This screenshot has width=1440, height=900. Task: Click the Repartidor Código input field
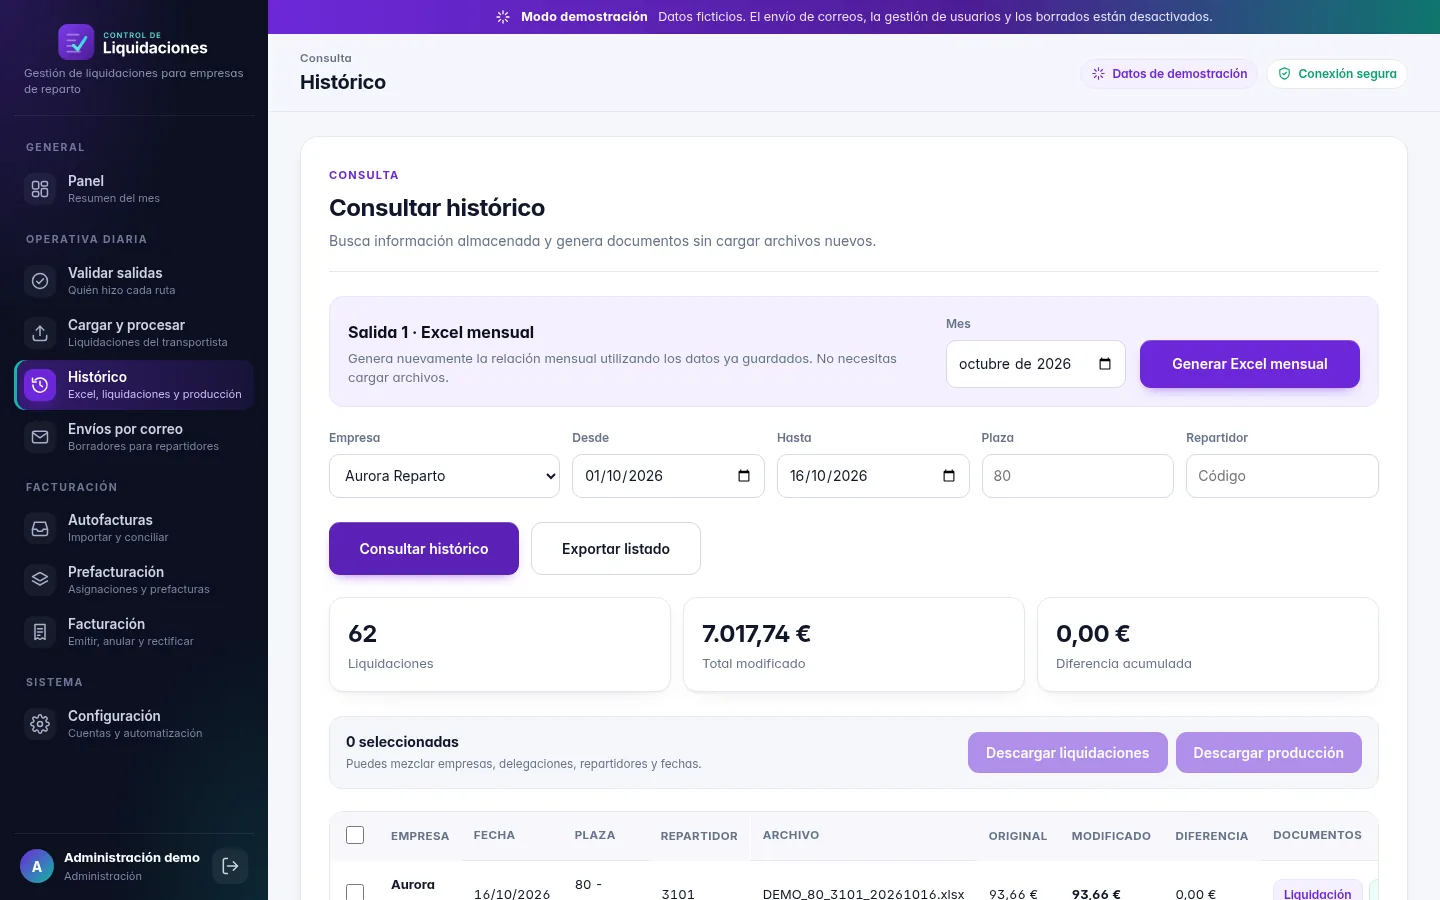coord(1282,476)
